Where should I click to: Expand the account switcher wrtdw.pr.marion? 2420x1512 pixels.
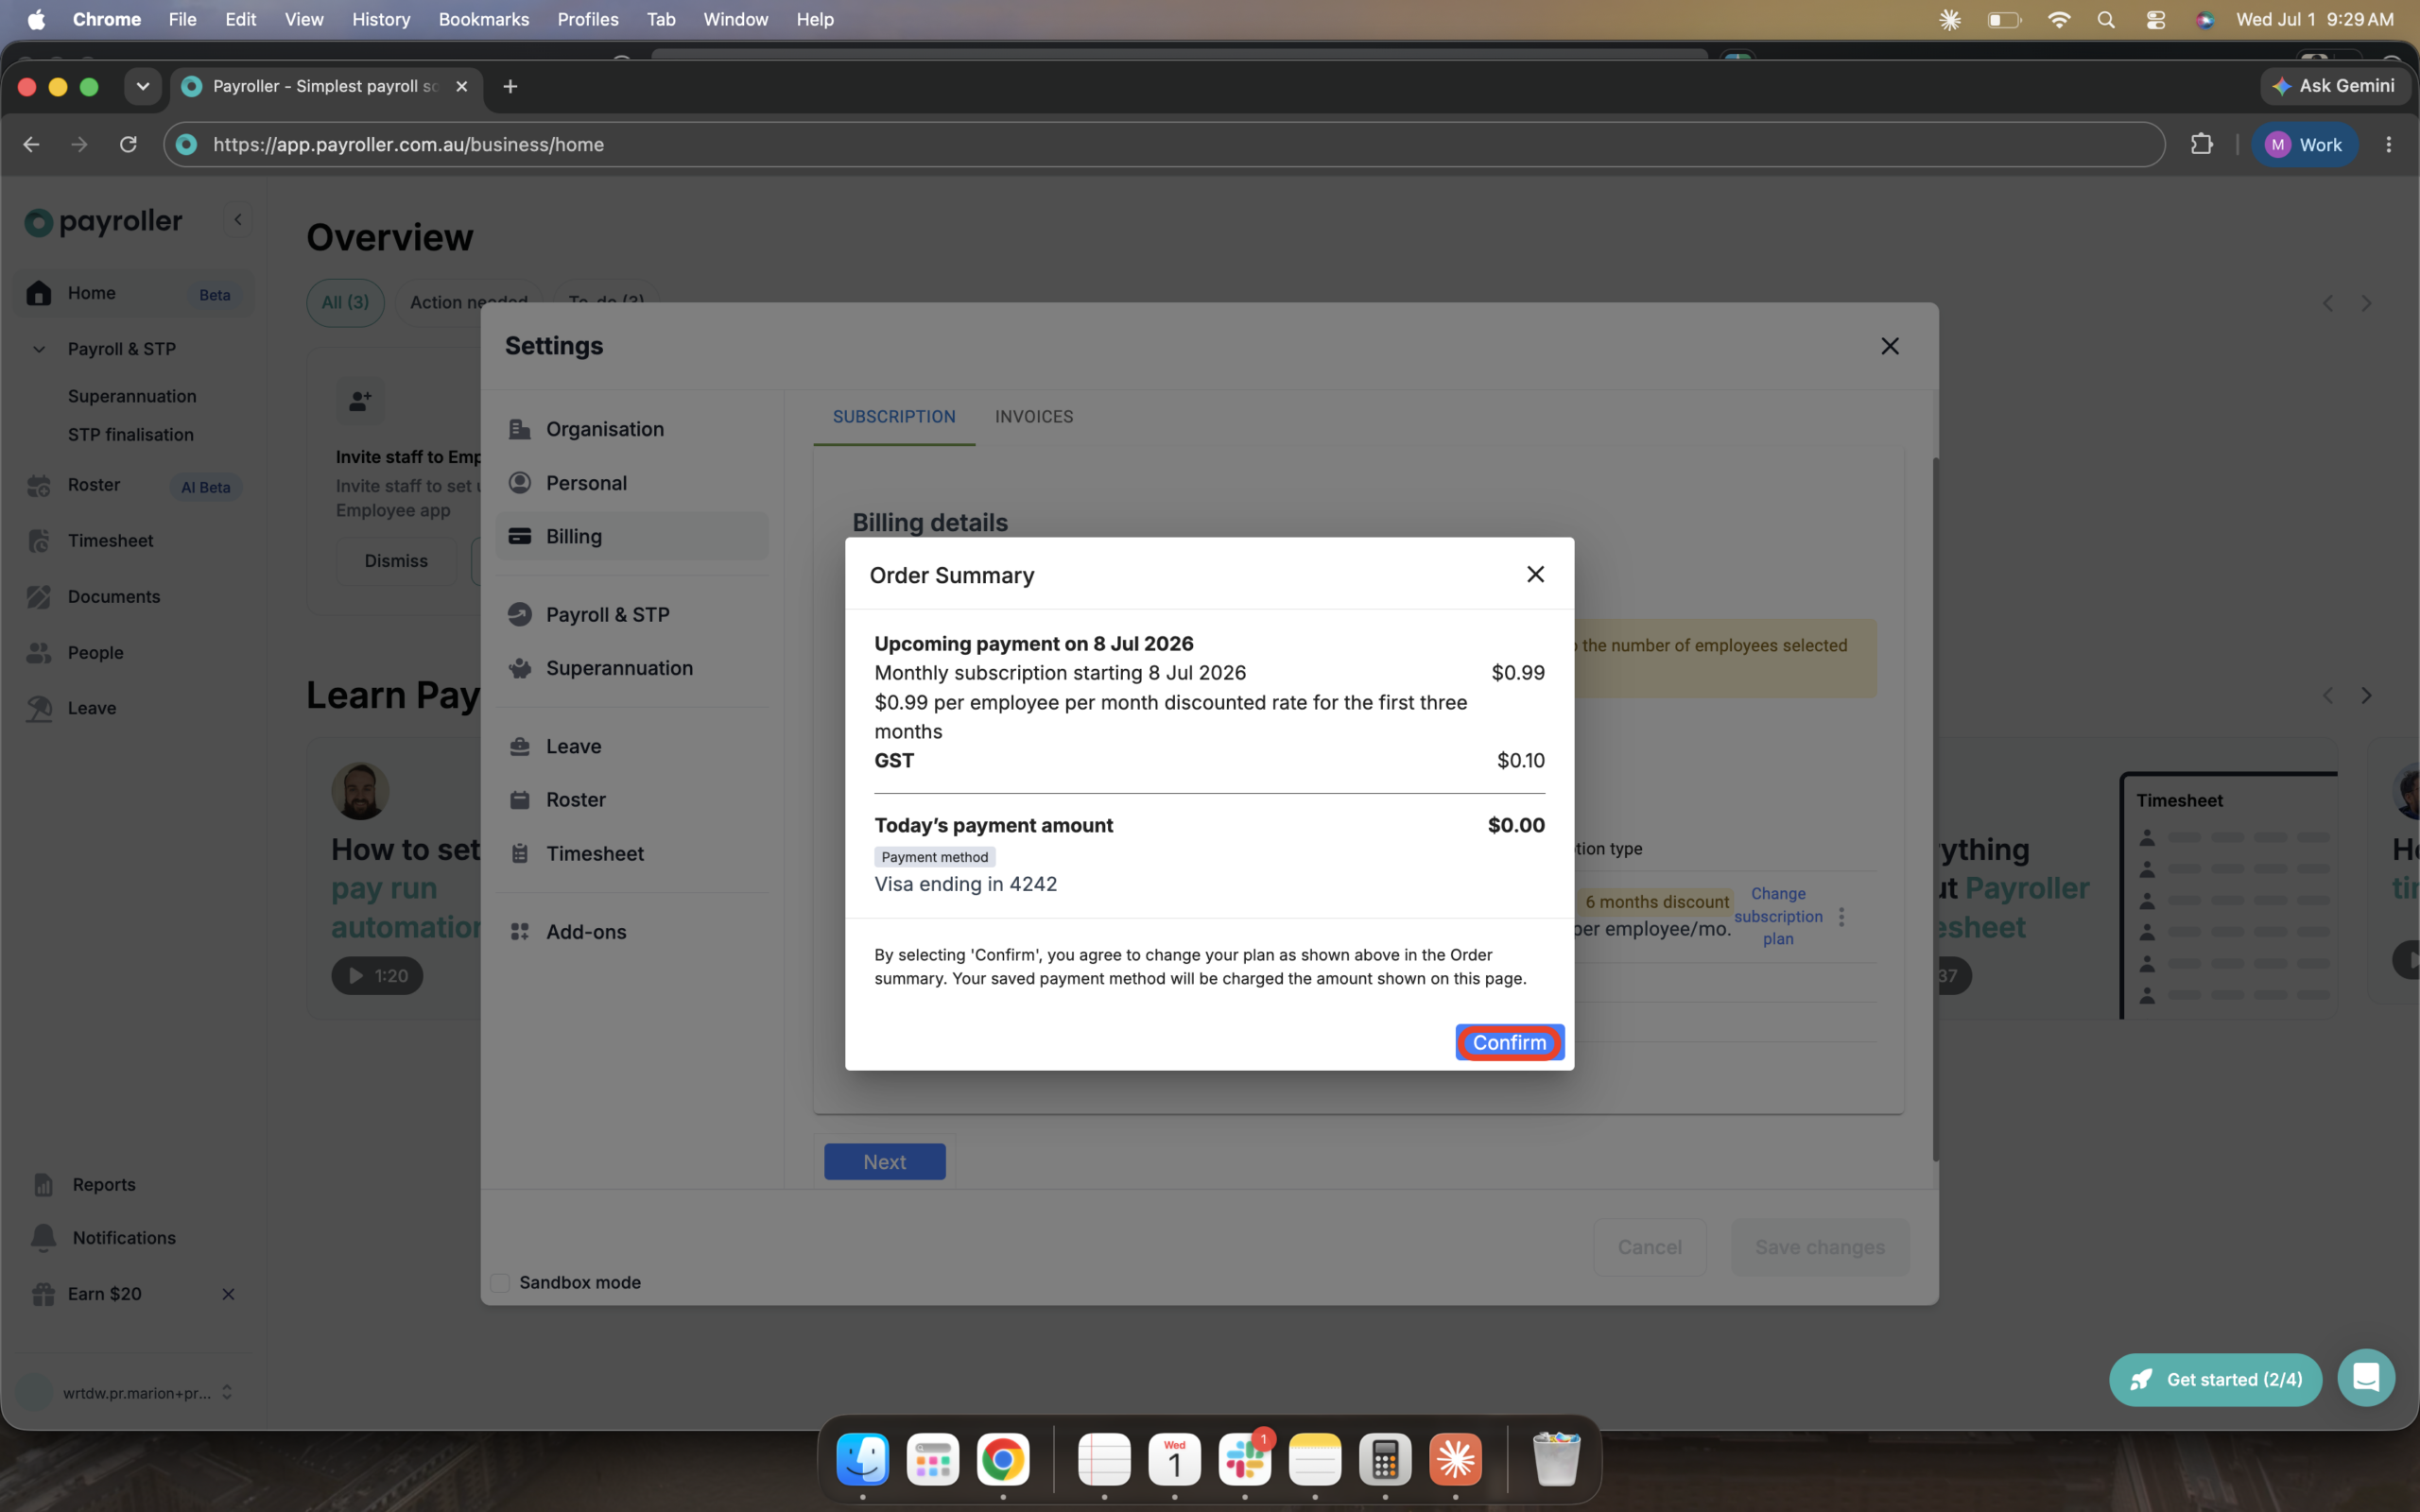point(227,1392)
